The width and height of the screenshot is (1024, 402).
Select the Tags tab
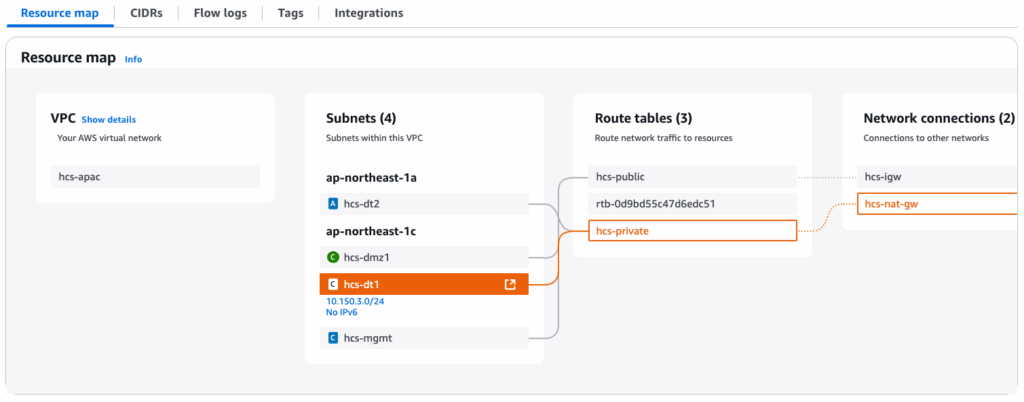[x=291, y=13]
